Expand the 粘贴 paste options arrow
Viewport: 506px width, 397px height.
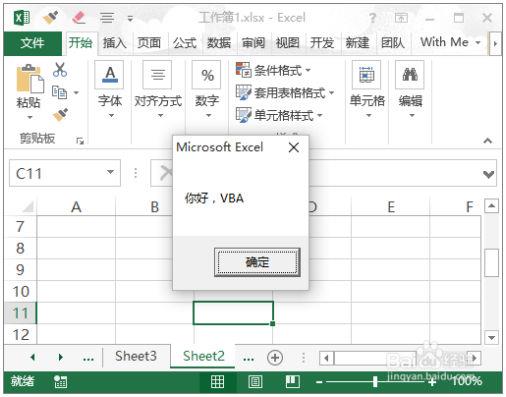[x=30, y=117]
